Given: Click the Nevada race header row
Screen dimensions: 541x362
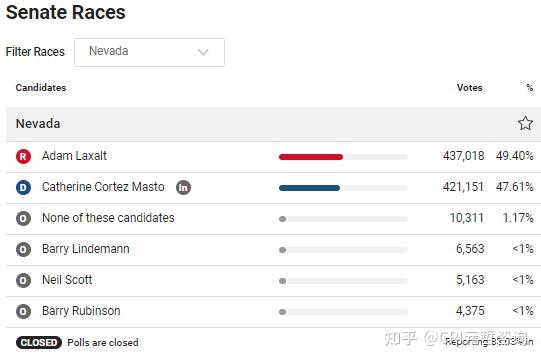Looking at the screenshot, I should pyautogui.click(x=274, y=124).
